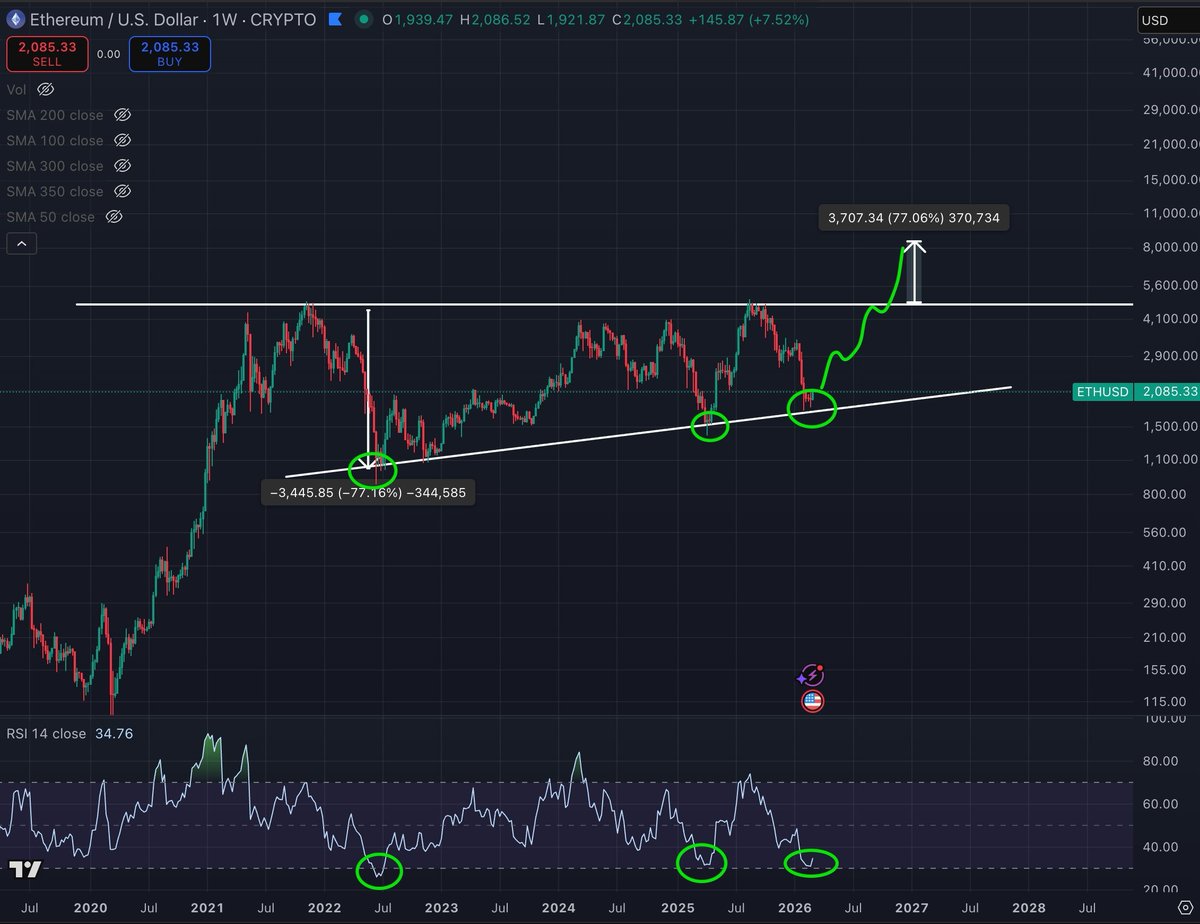
Task: Click the RSI value 34.76
Action: 113,734
